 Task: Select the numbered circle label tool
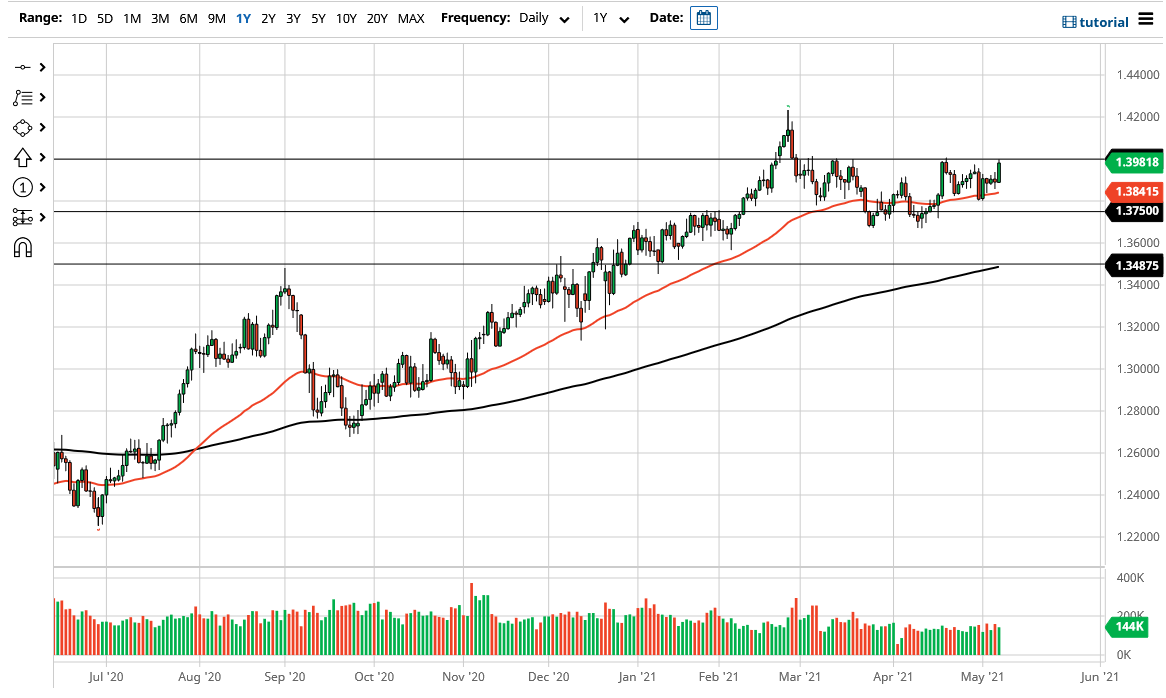point(22,187)
